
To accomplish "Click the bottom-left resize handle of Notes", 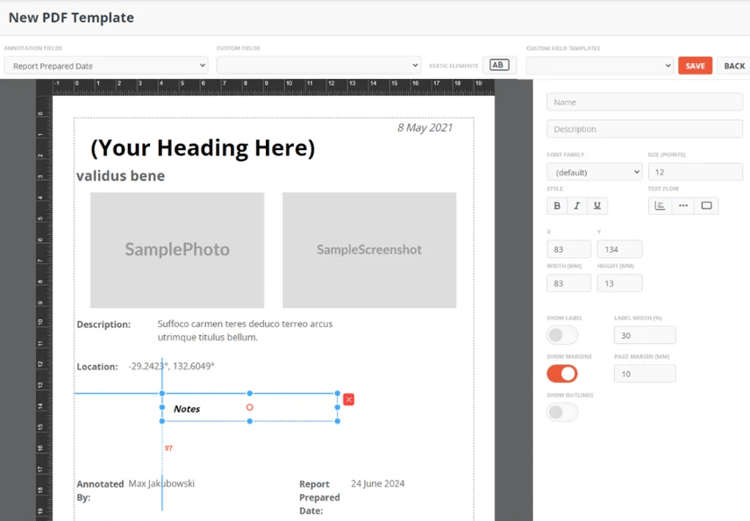I will (162, 421).
